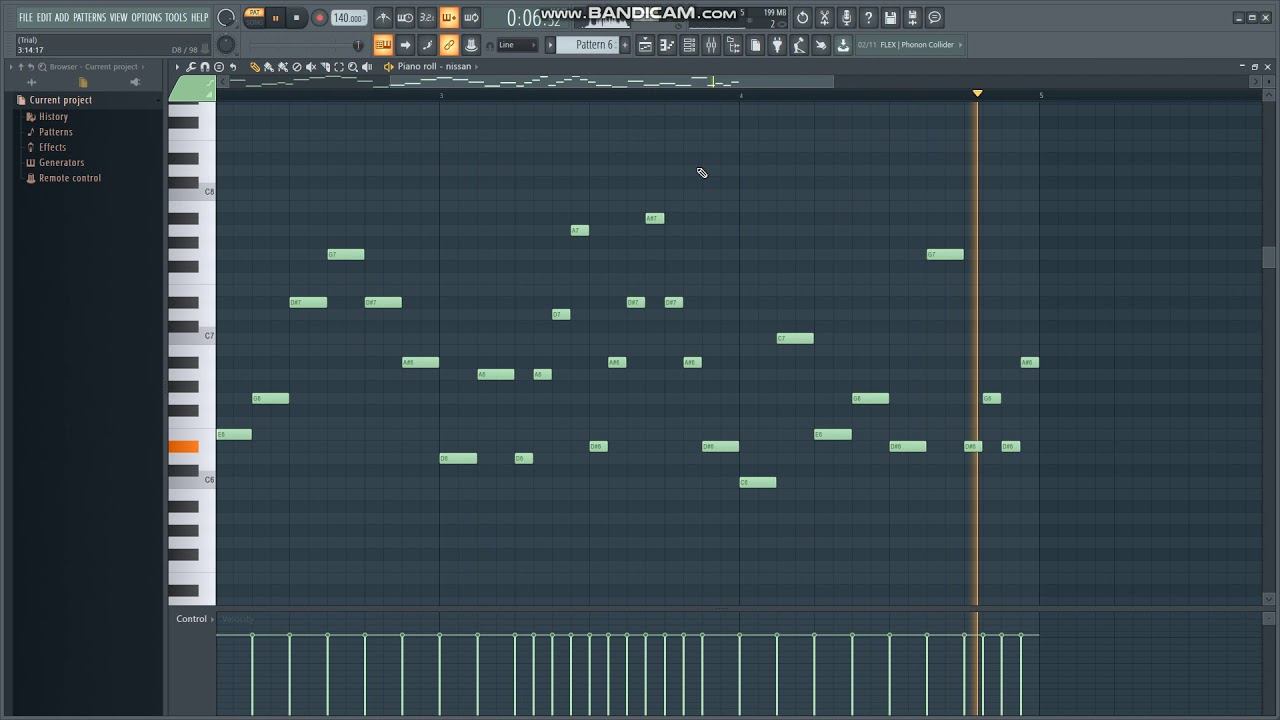1280x720 pixels.
Task: Toggle the metronome icon
Action: coord(383,18)
